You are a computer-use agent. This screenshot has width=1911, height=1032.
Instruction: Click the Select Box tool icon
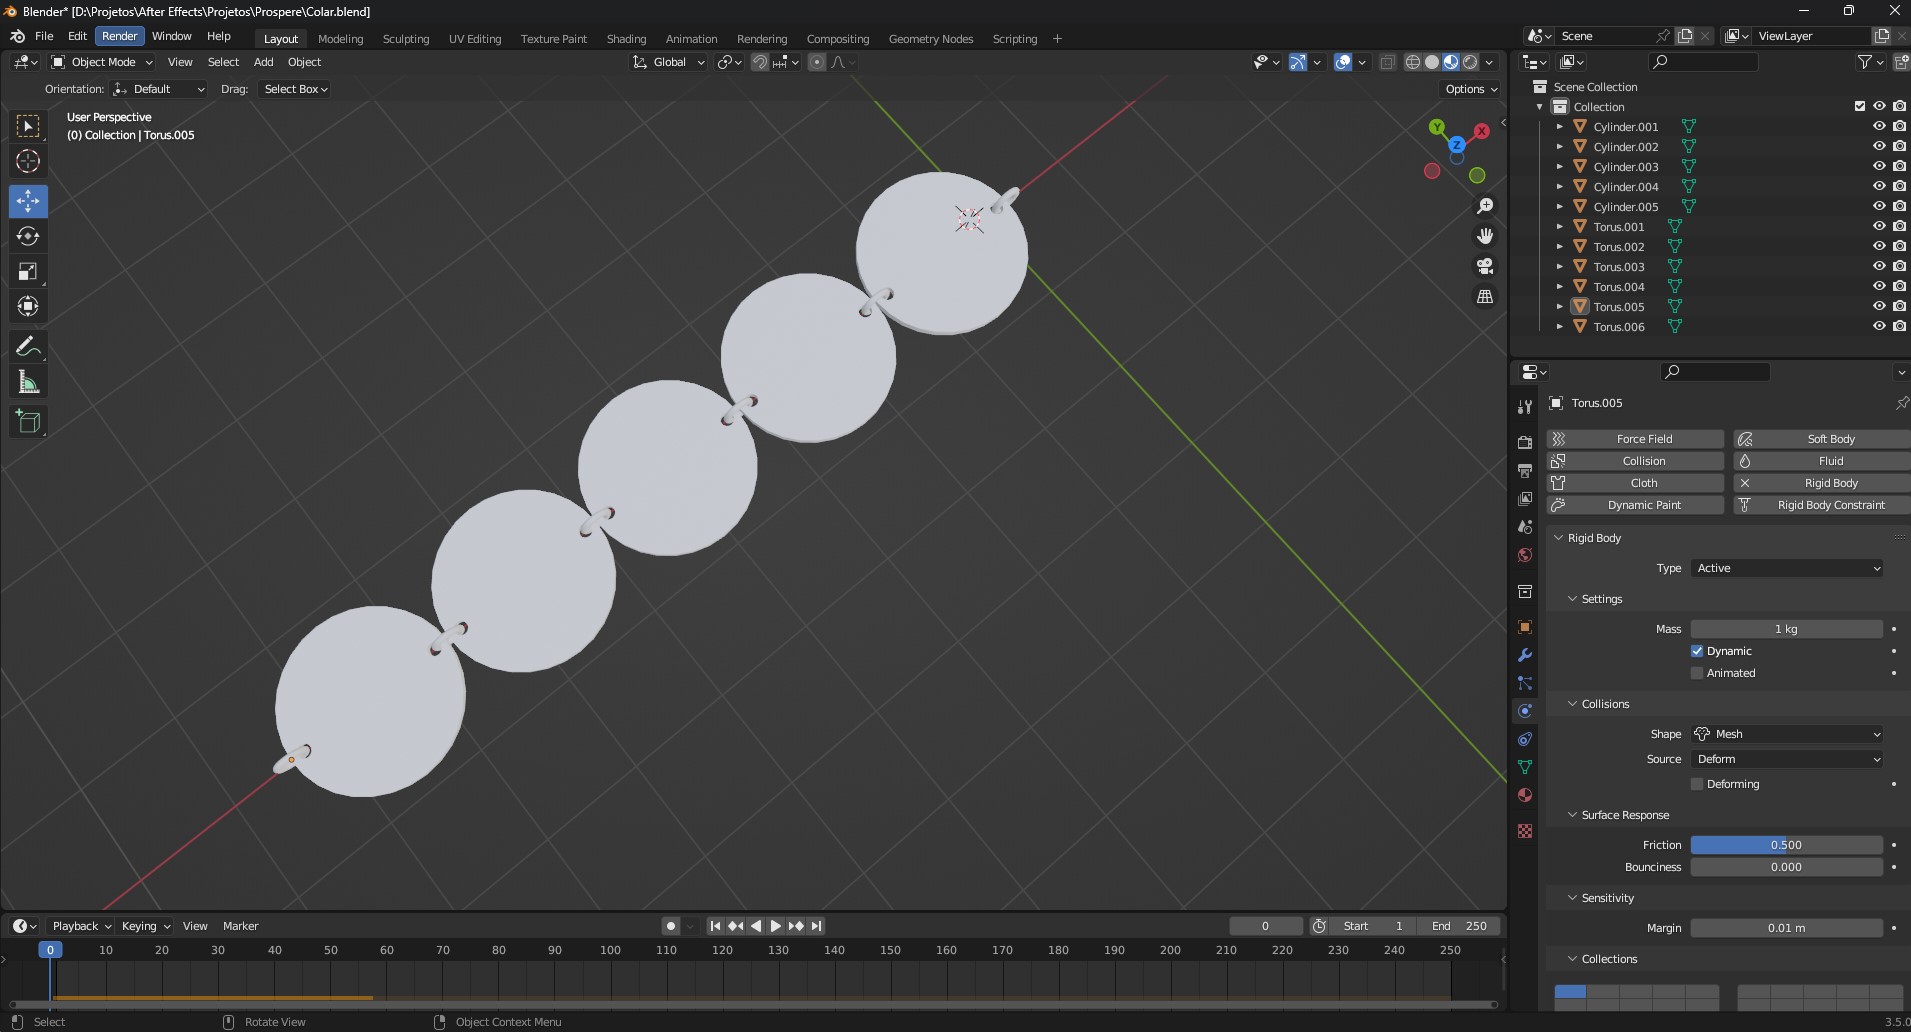28,126
